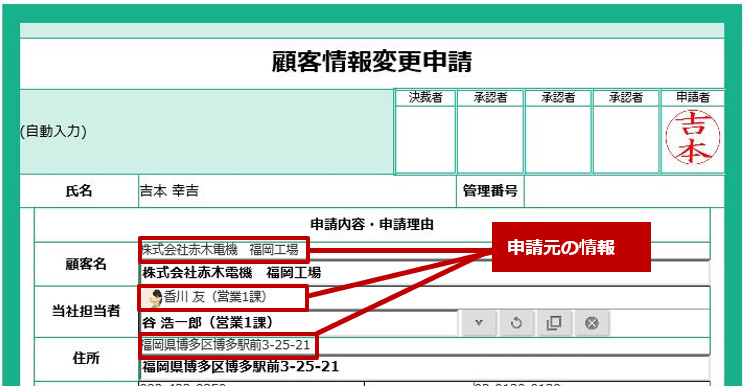This screenshot has width=747, height=392.
Task: Open the 当社担当者 dropdown arrow
Action: coord(479,323)
